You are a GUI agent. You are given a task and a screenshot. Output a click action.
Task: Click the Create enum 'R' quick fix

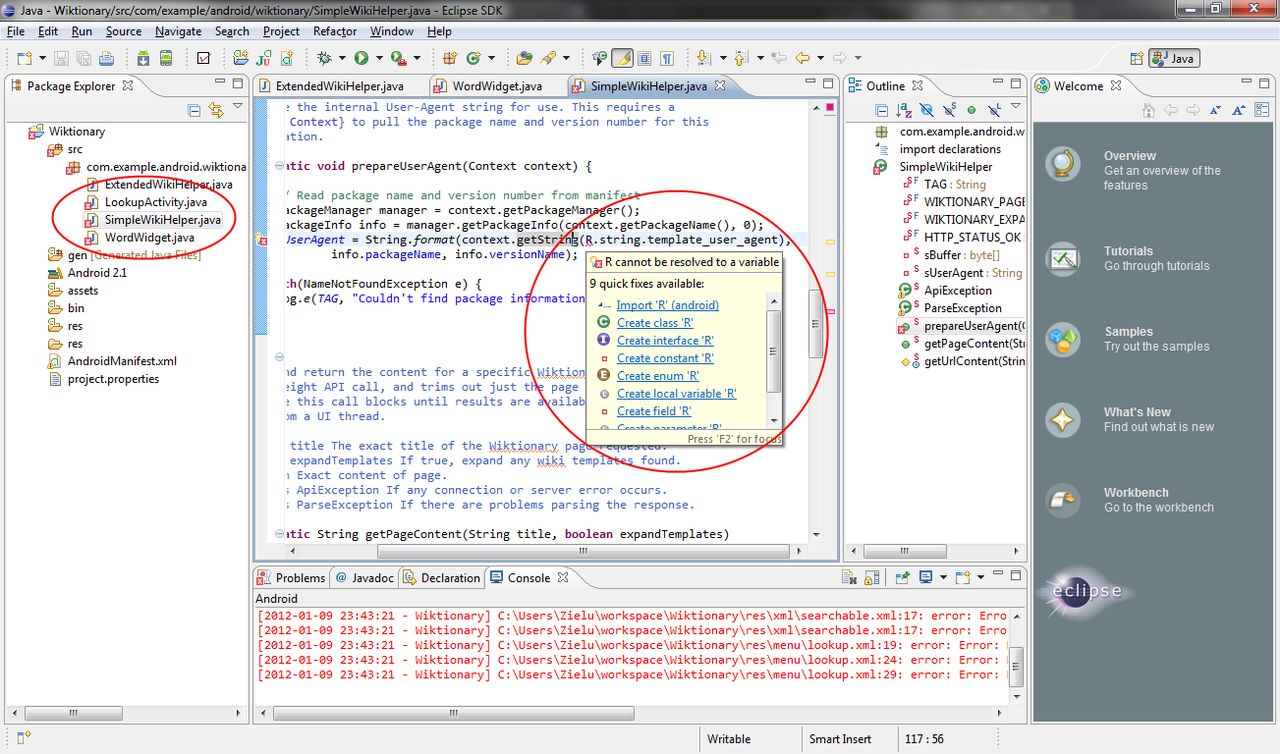658,376
